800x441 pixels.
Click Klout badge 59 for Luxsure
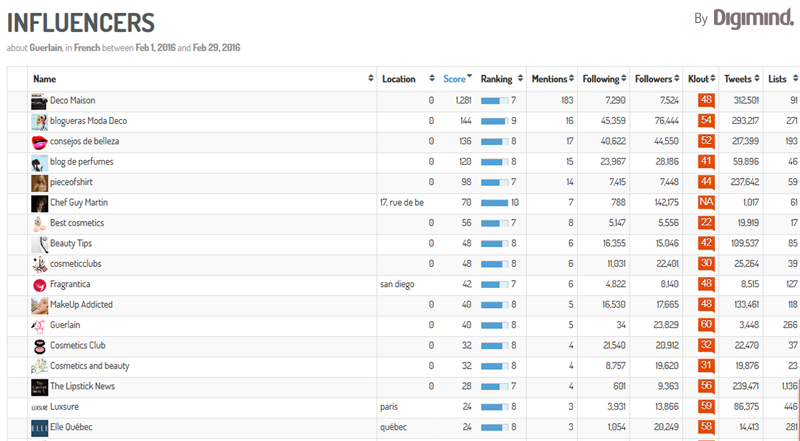click(706, 406)
